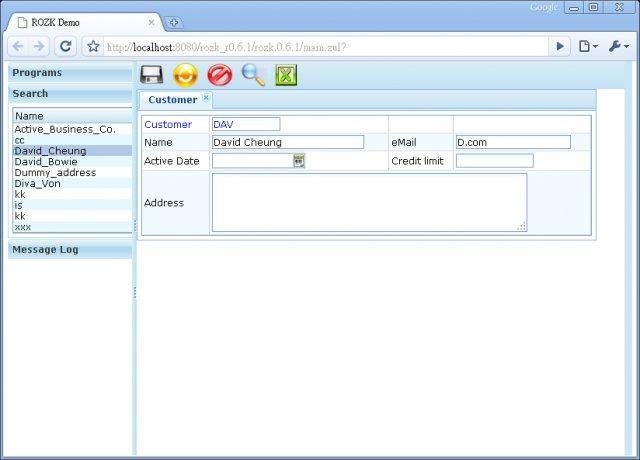The width and height of the screenshot is (640, 460).
Task: Click the Customer field label link
Action: [168, 124]
